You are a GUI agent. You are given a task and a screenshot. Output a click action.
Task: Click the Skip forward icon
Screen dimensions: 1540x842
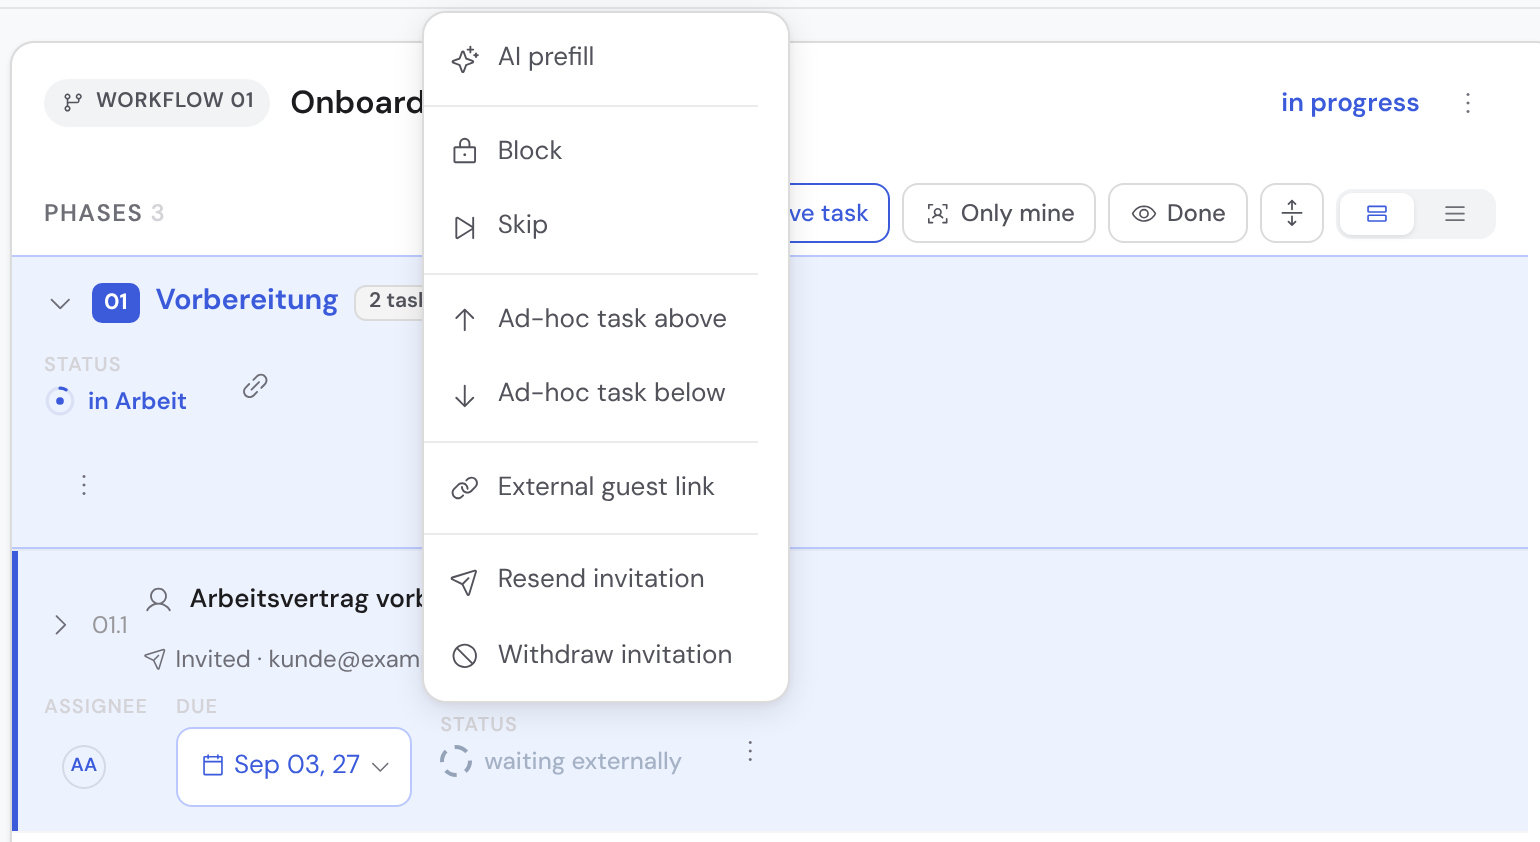click(x=465, y=227)
